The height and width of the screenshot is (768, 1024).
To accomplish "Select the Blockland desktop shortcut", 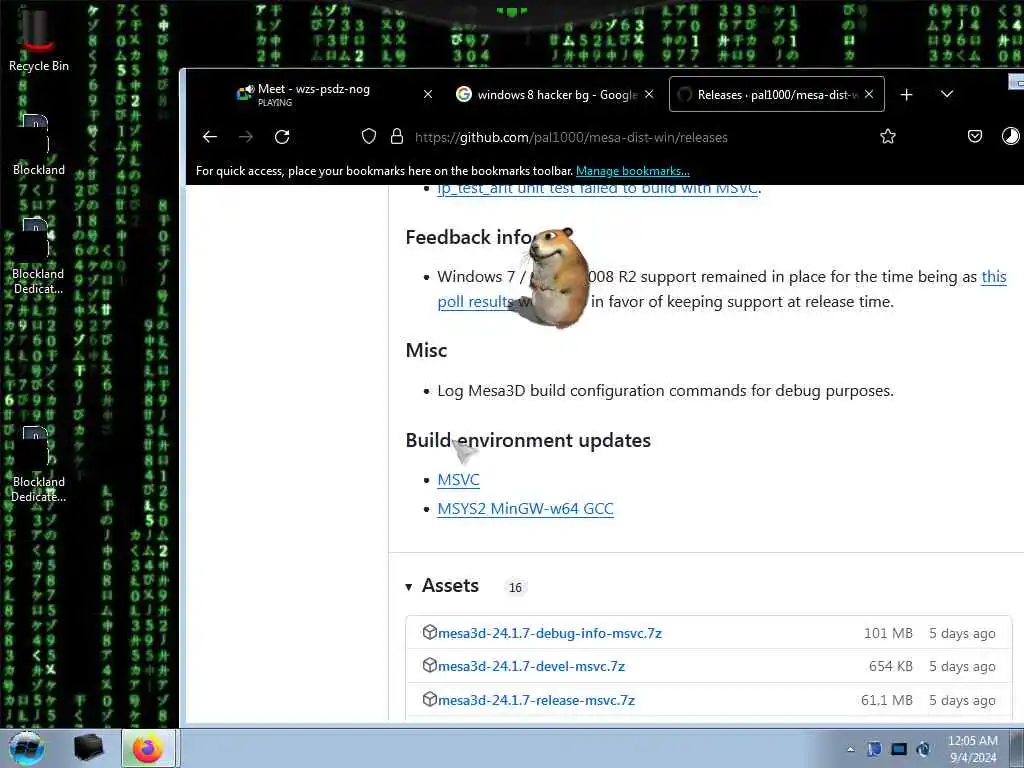I will click(38, 145).
